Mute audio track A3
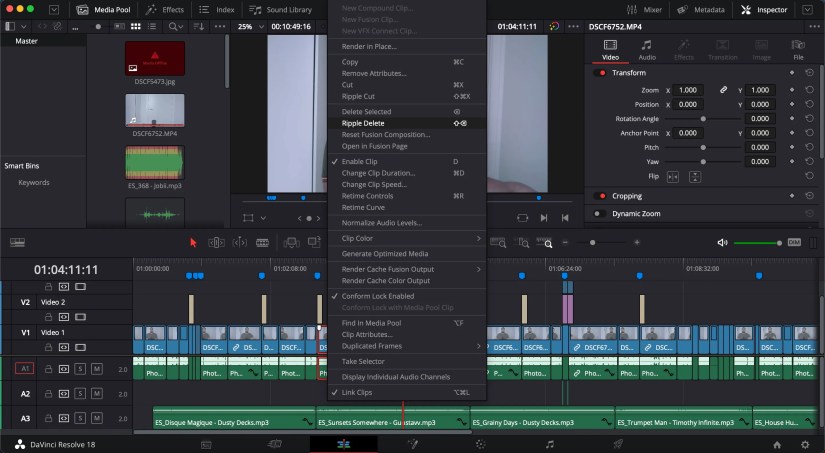This screenshot has height=453, width=825. click(x=97, y=418)
